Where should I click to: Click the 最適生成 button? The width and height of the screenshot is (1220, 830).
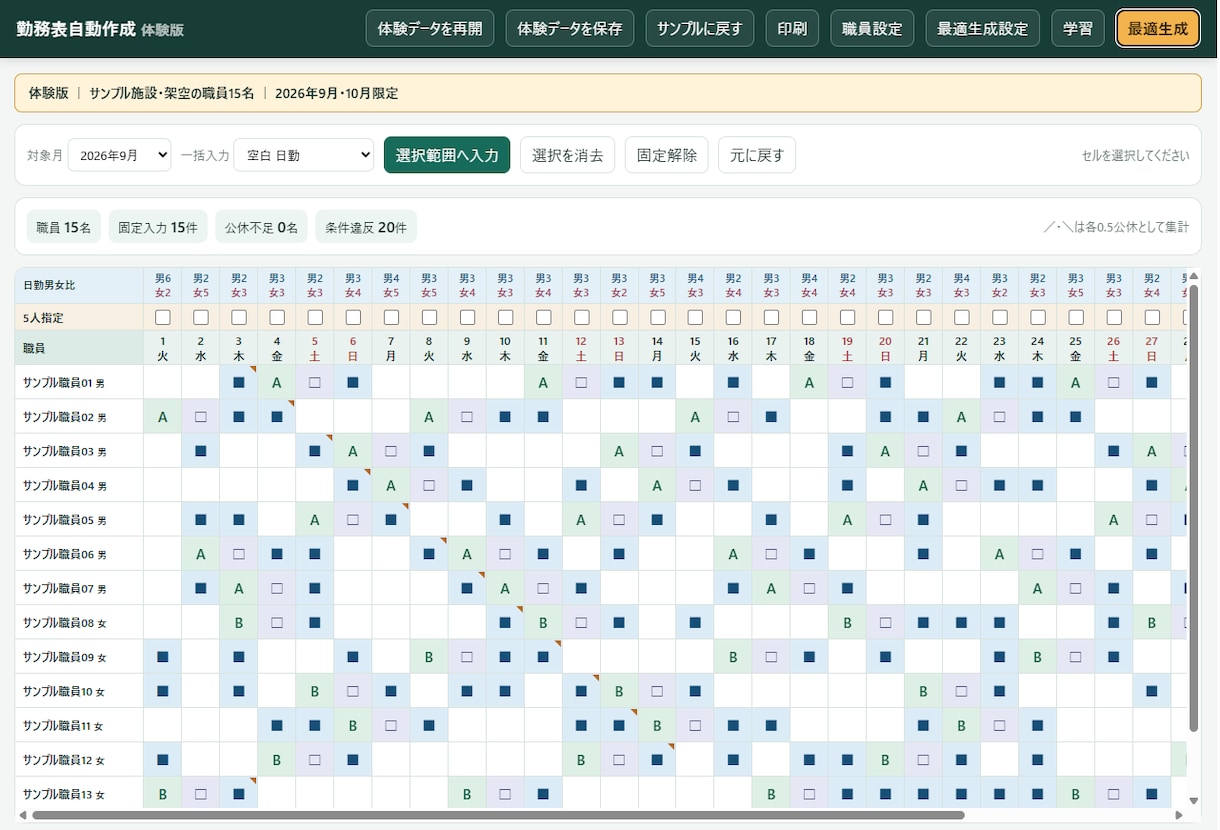coord(1158,29)
